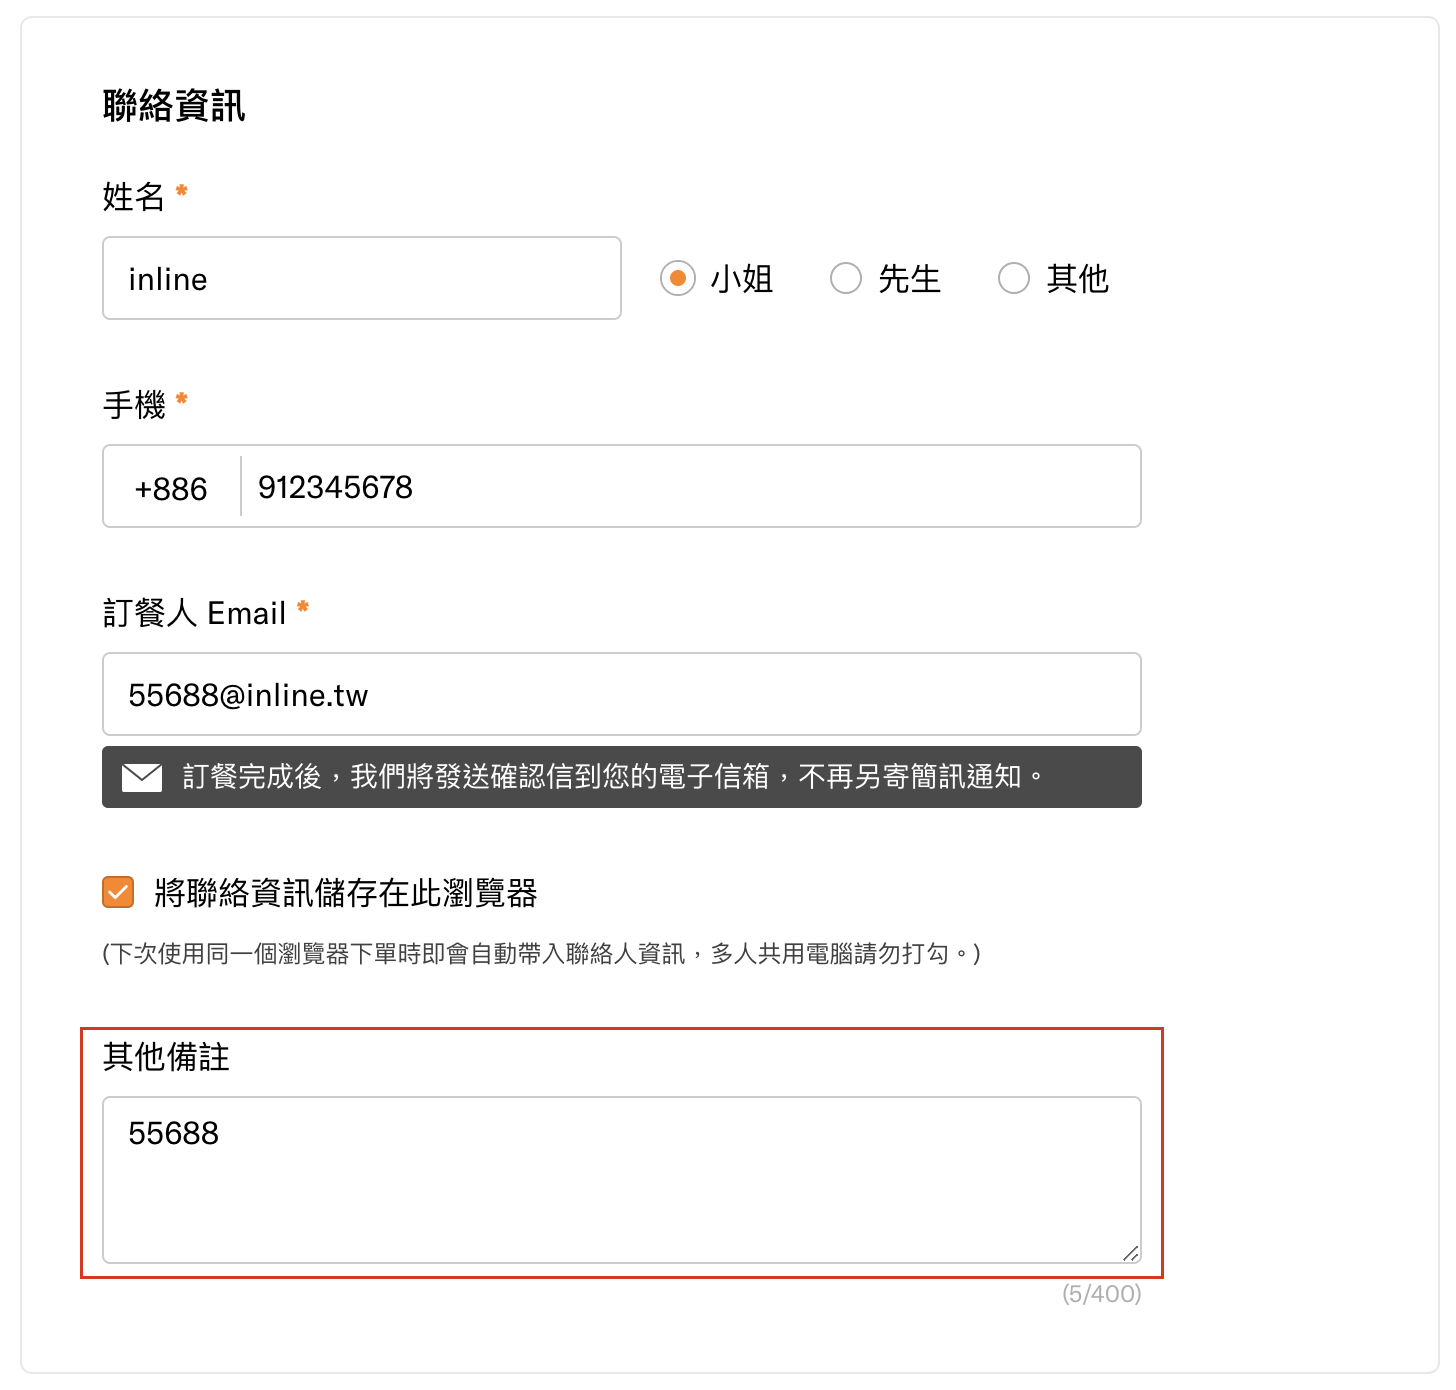
Task: Click the Email field 55688@inline.tw
Action: point(622,694)
